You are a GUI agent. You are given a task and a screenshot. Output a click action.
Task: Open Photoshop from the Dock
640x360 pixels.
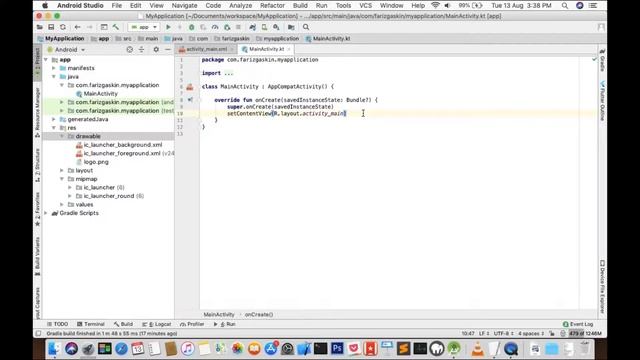pyautogui.click(x=337, y=348)
